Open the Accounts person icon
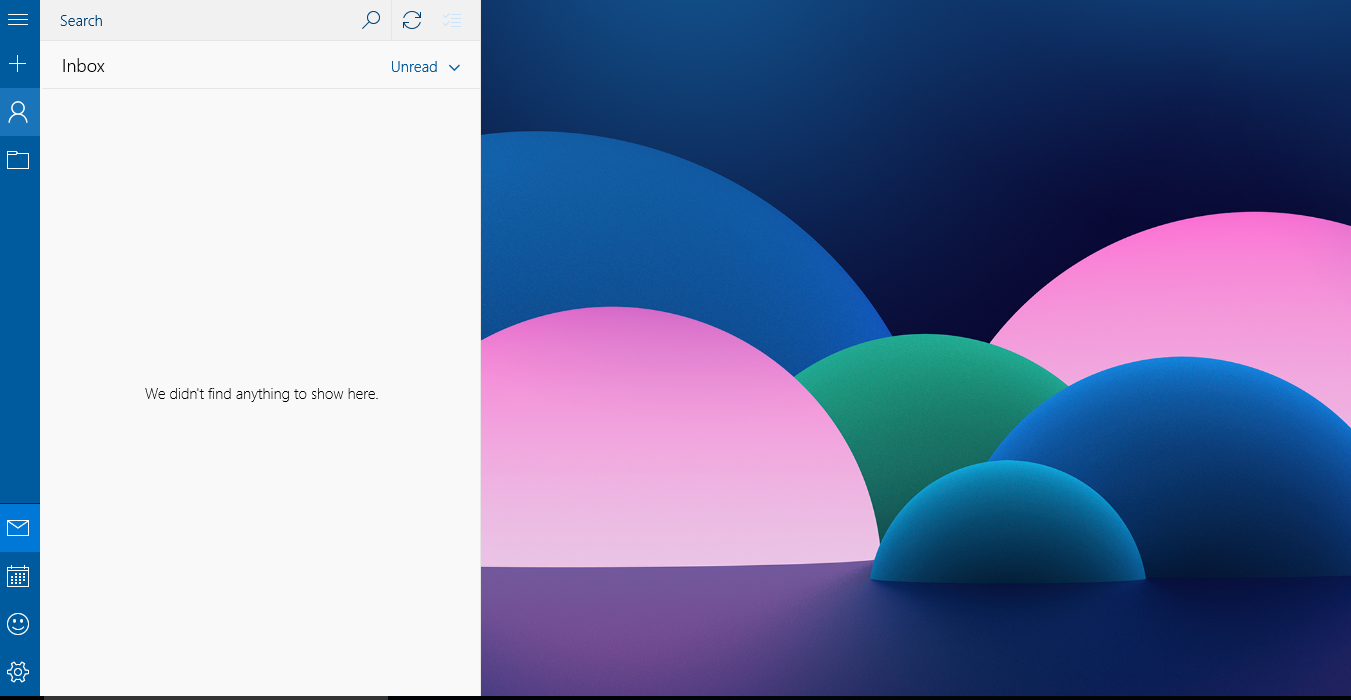 (x=18, y=112)
